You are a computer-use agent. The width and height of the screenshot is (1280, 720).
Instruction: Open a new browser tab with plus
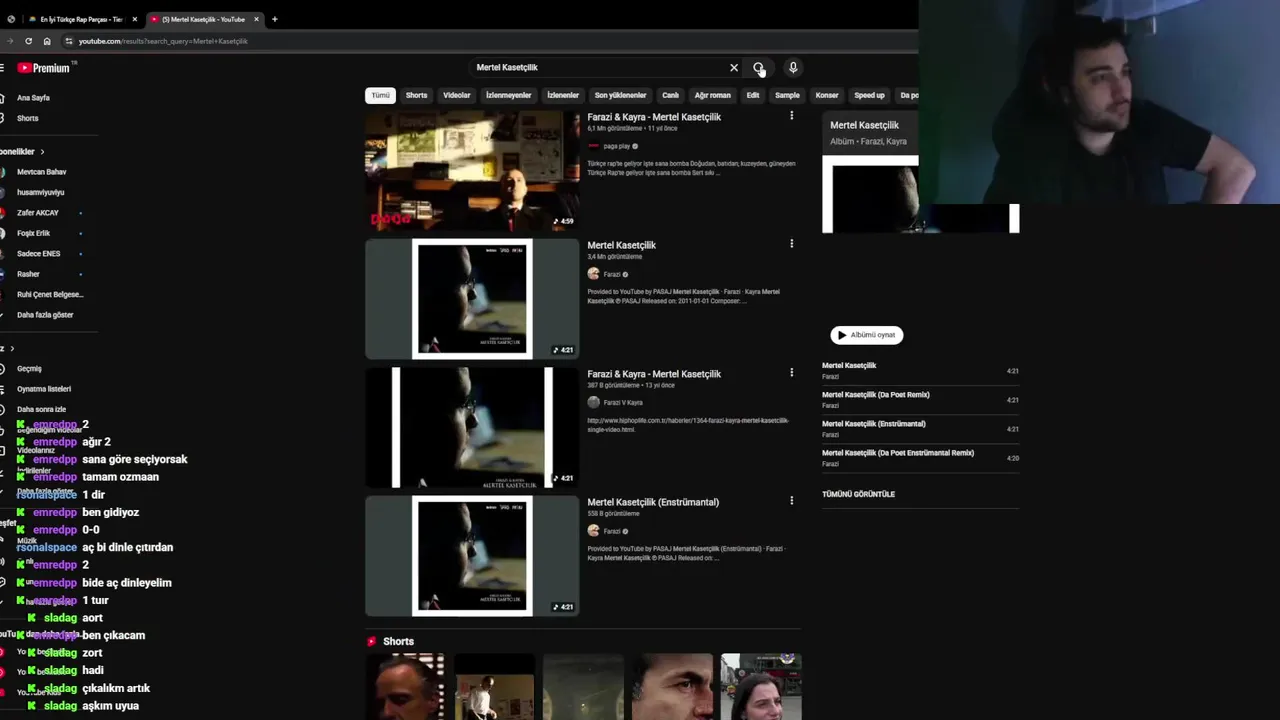pyautogui.click(x=274, y=19)
